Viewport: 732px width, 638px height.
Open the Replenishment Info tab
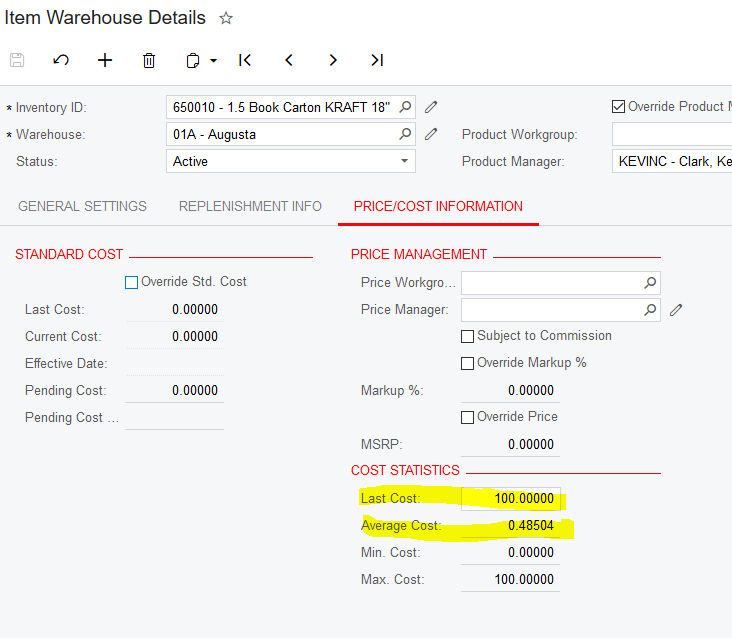click(x=250, y=207)
